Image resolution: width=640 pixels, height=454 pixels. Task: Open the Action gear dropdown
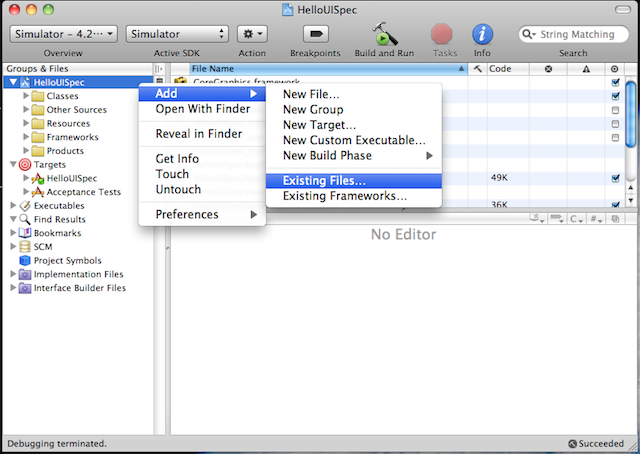point(252,34)
